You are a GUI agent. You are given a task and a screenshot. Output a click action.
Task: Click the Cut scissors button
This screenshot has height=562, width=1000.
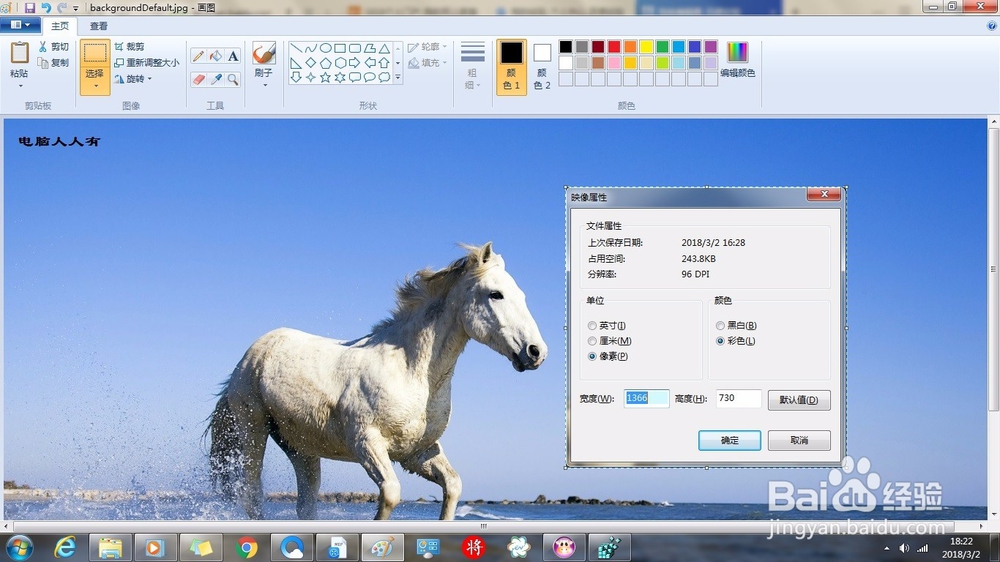(x=54, y=47)
